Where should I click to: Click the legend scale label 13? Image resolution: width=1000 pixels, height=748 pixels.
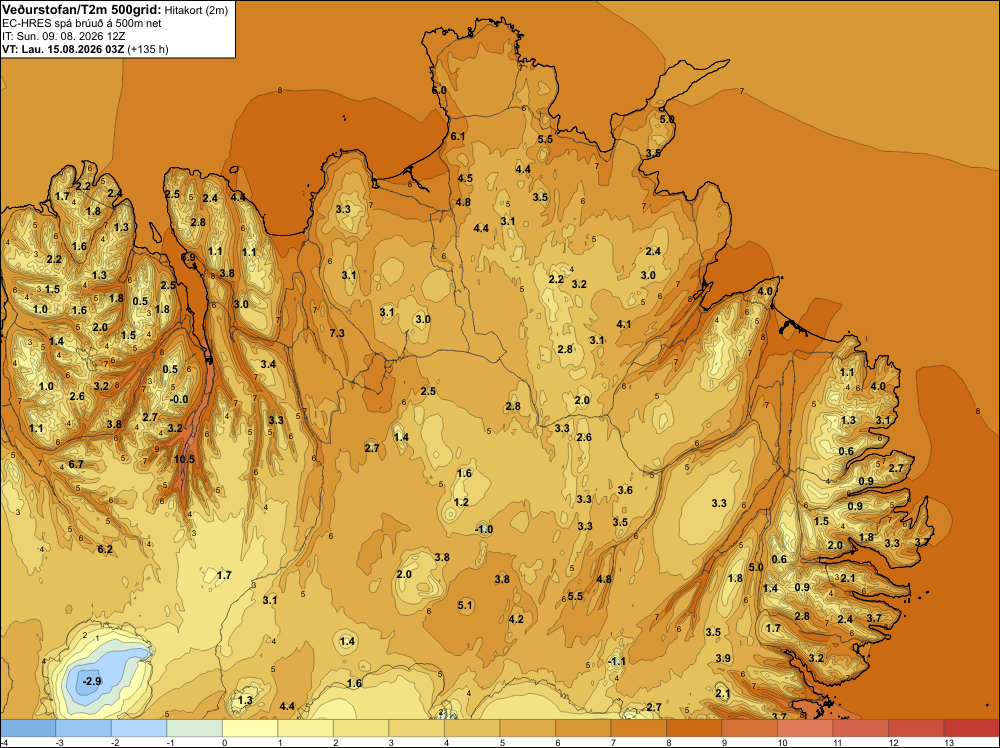pyautogui.click(x=948, y=742)
